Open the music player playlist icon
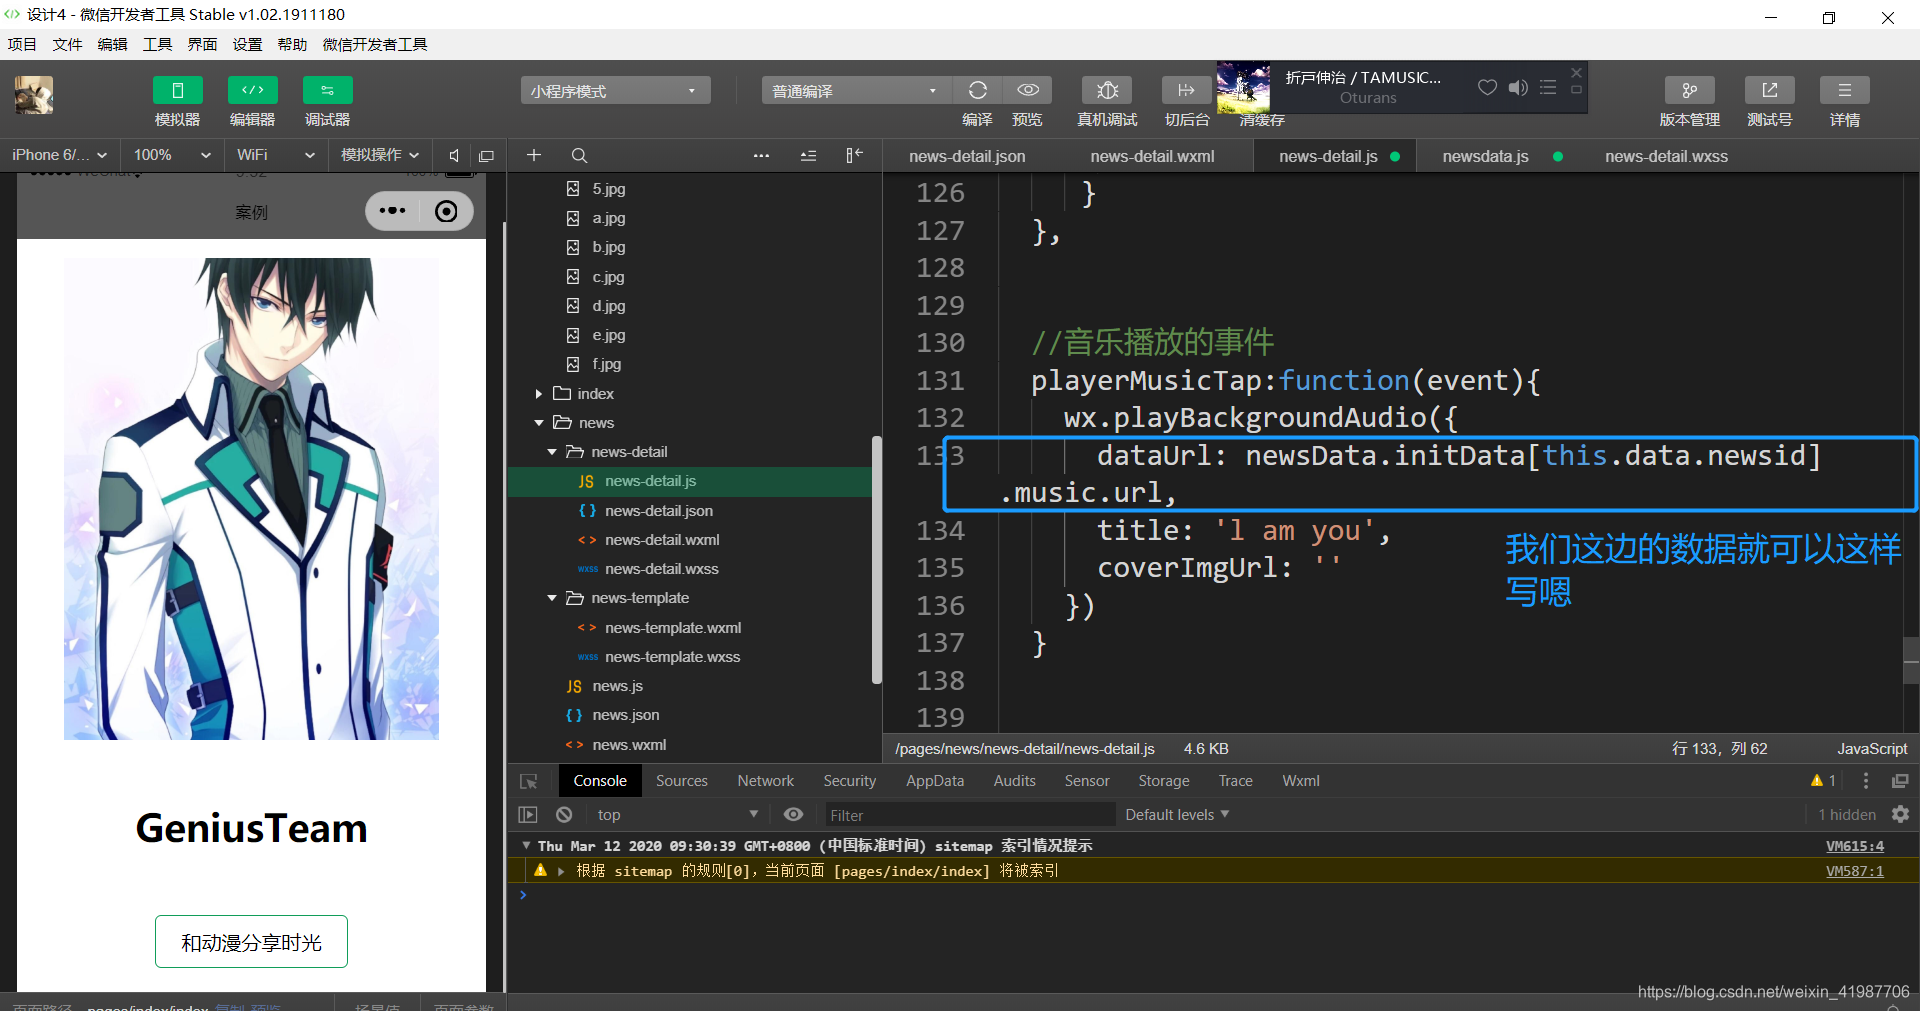 [x=1548, y=87]
